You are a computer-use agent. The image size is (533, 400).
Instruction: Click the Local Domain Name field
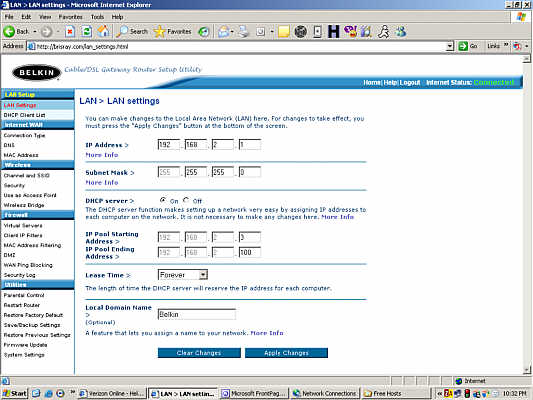(x=197, y=314)
